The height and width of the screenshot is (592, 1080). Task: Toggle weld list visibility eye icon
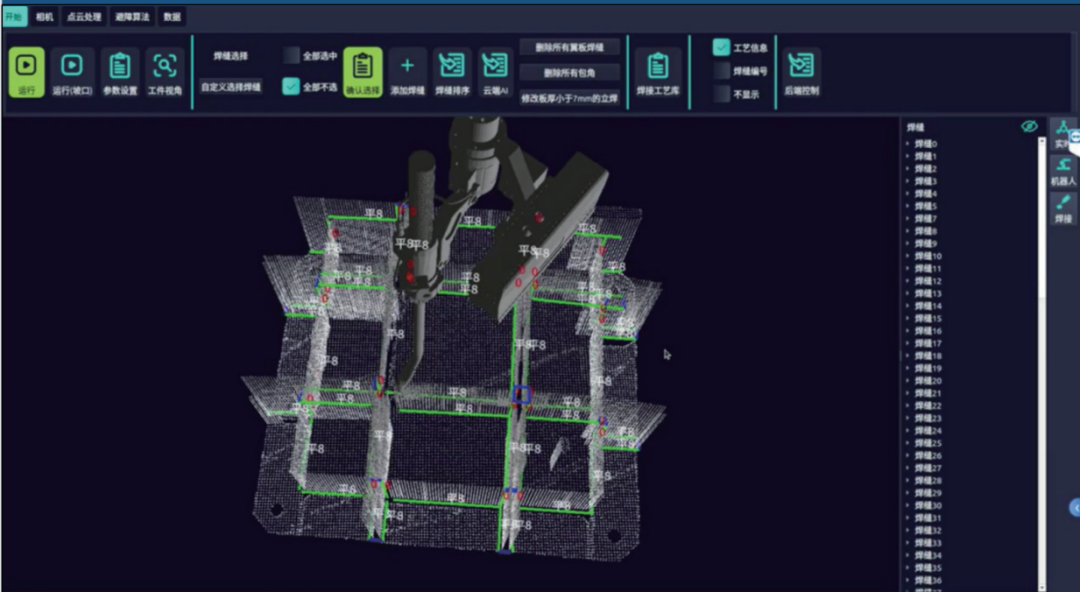(1029, 126)
